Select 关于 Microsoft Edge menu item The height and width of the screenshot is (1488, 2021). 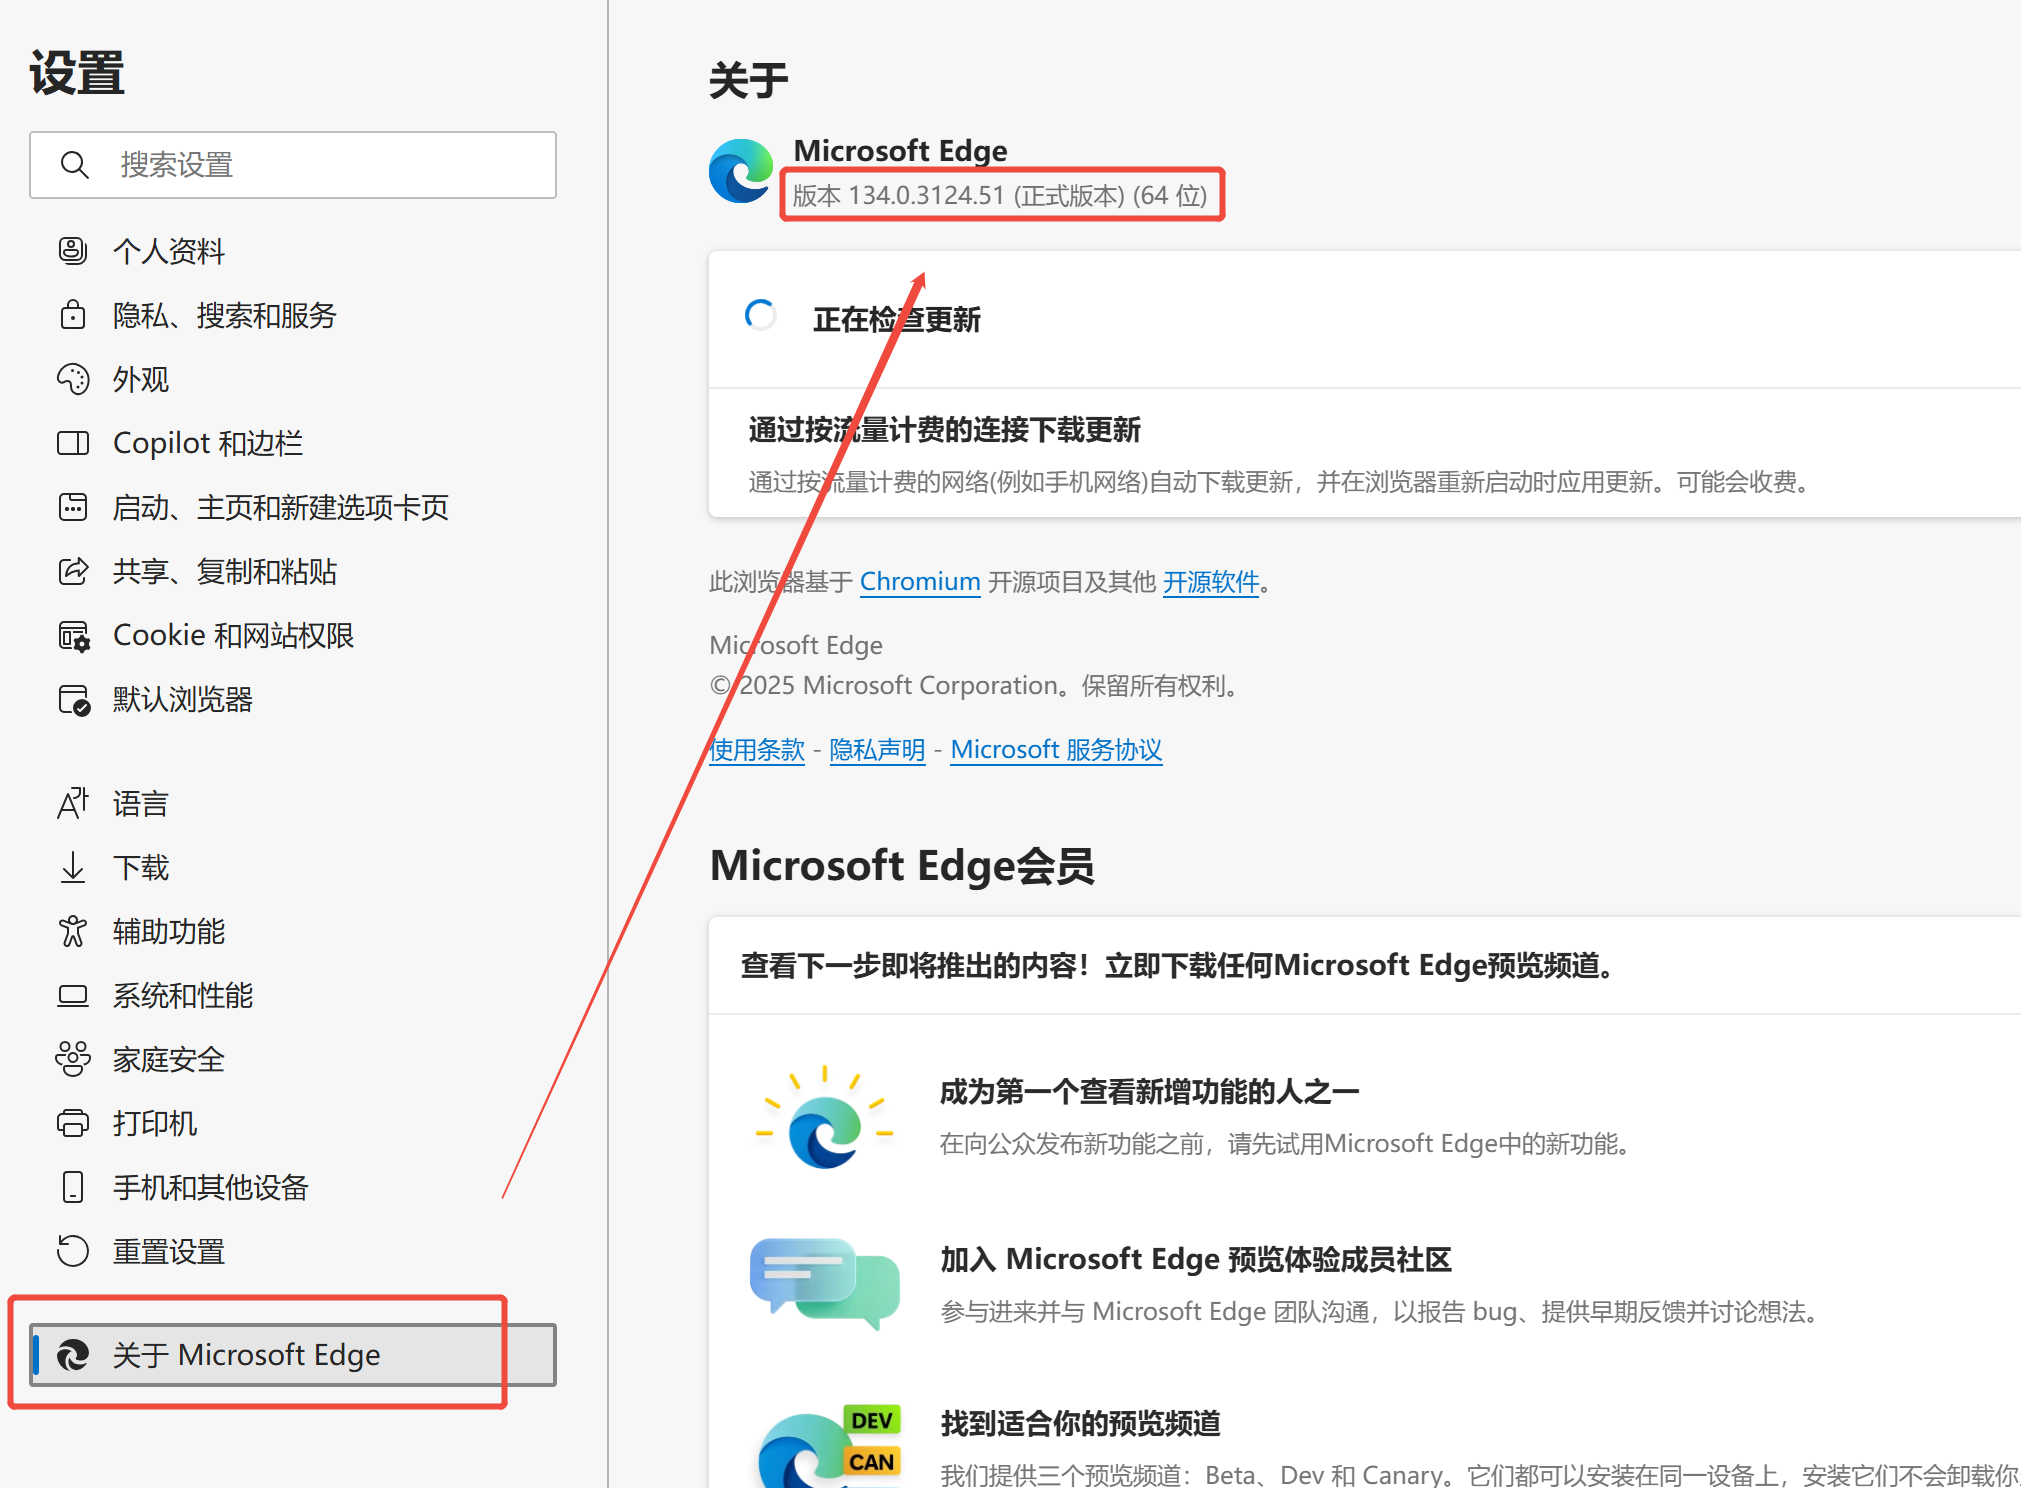(293, 1355)
